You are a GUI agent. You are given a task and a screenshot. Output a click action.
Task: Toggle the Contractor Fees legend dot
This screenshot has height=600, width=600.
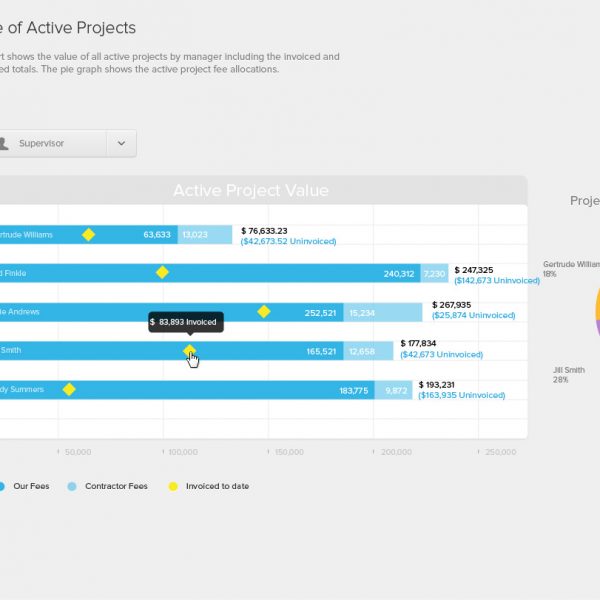pyautogui.click(x=72, y=487)
